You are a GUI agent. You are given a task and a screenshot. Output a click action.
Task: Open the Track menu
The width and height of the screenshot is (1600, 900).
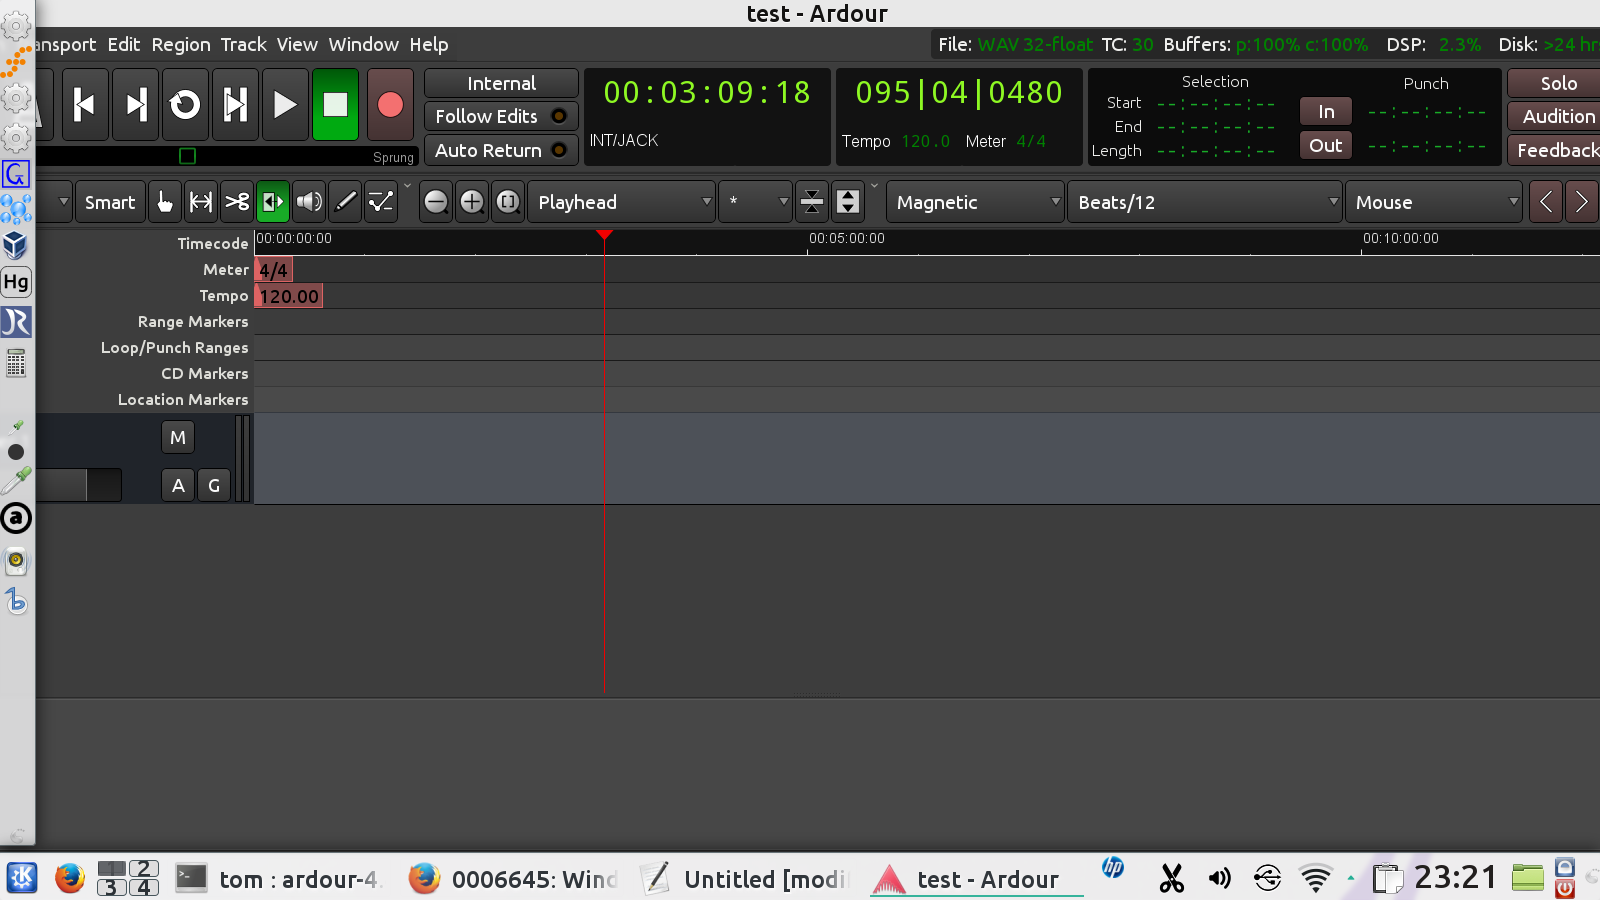pyautogui.click(x=243, y=45)
